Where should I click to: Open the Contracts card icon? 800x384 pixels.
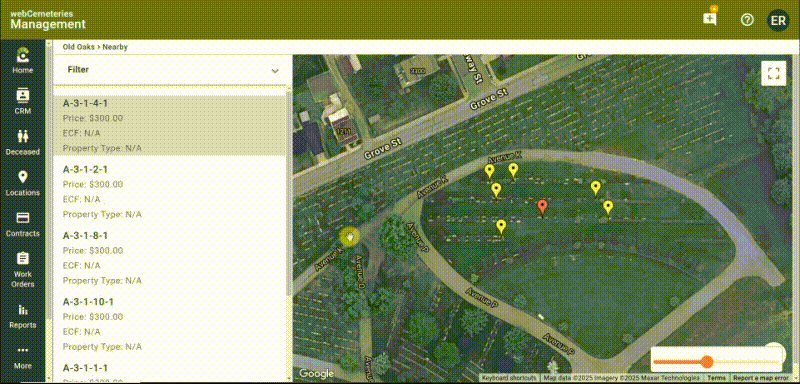(x=22, y=218)
